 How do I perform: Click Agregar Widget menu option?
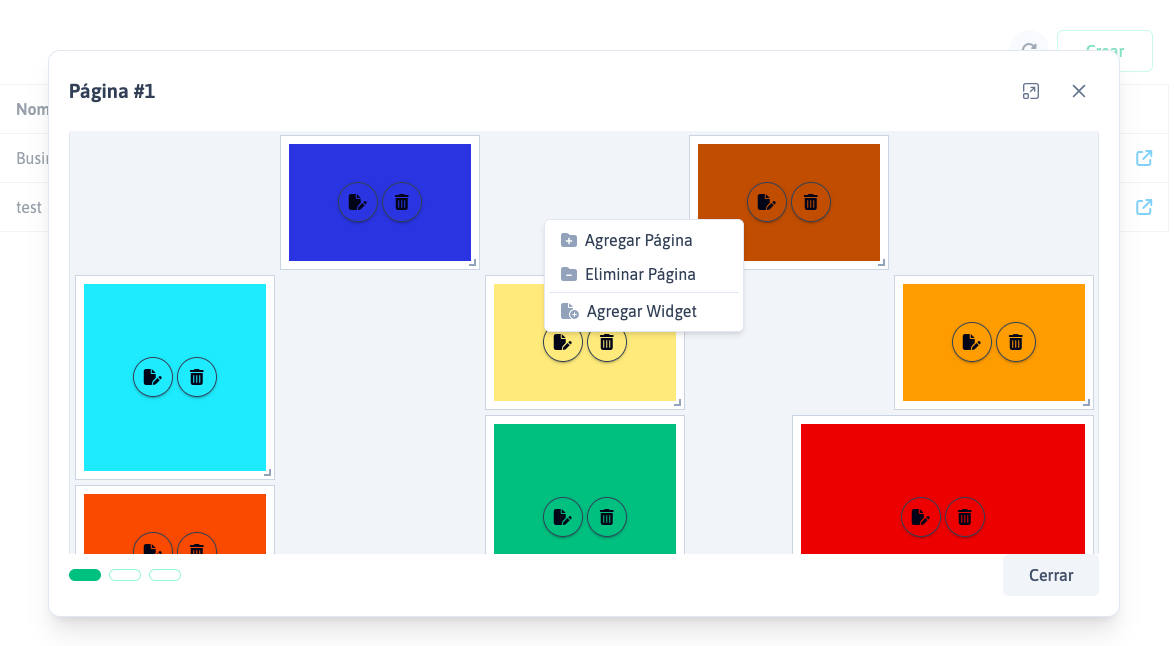click(x=641, y=311)
